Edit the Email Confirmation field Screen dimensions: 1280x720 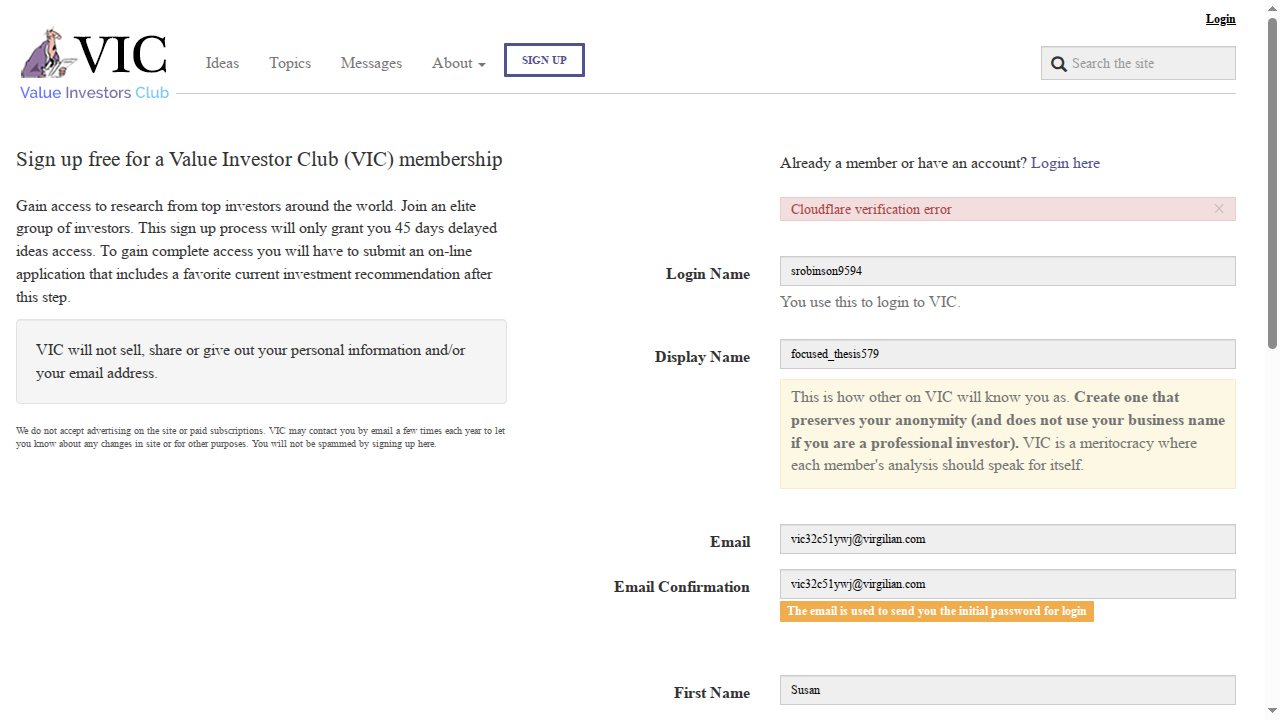point(1007,584)
